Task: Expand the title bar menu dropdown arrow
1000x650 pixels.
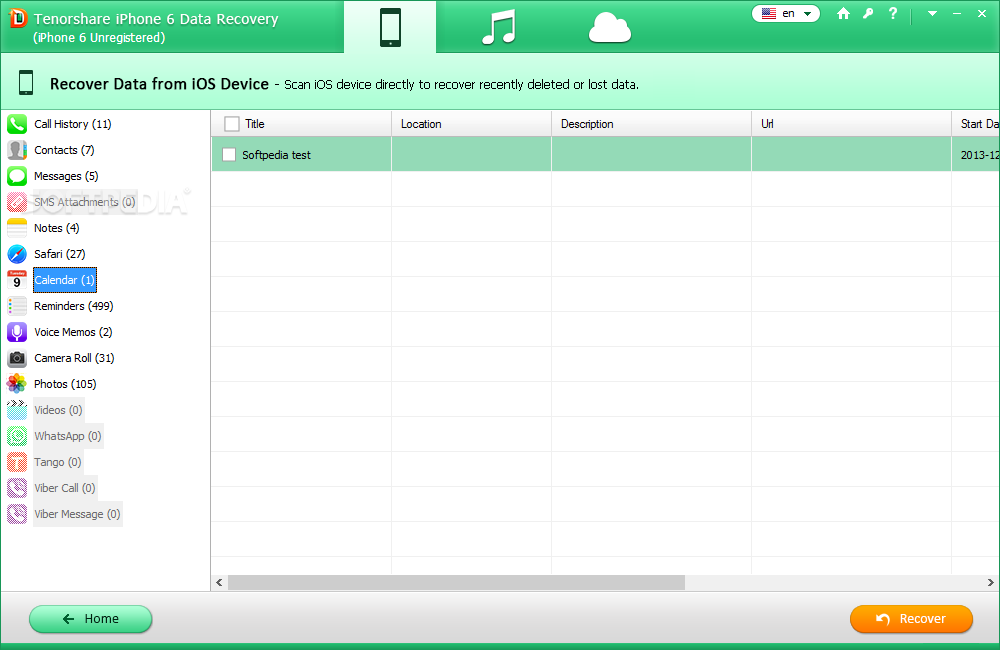Action: 932,13
